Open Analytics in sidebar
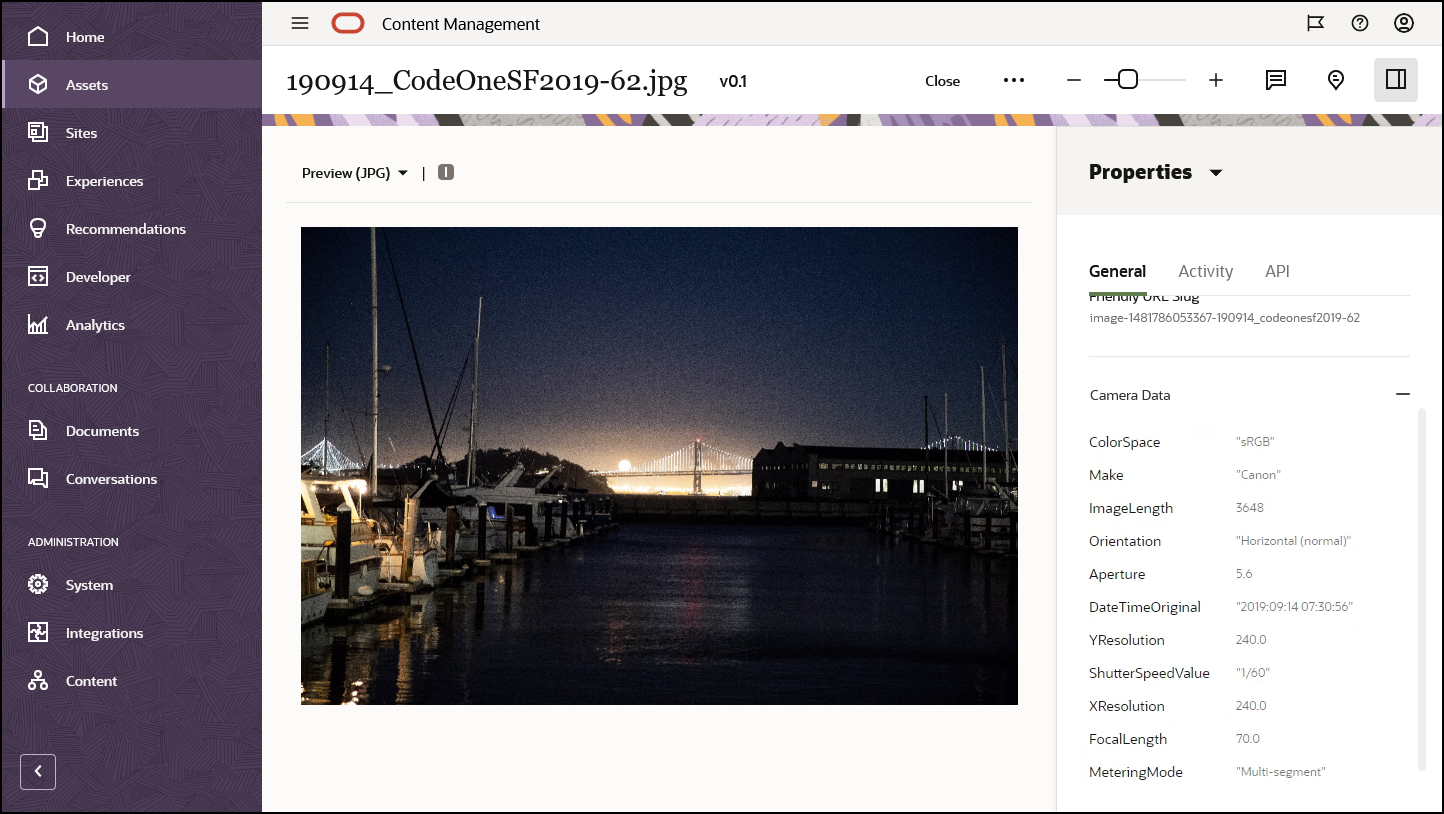This screenshot has width=1444, height=814. (x=95, y=325)
